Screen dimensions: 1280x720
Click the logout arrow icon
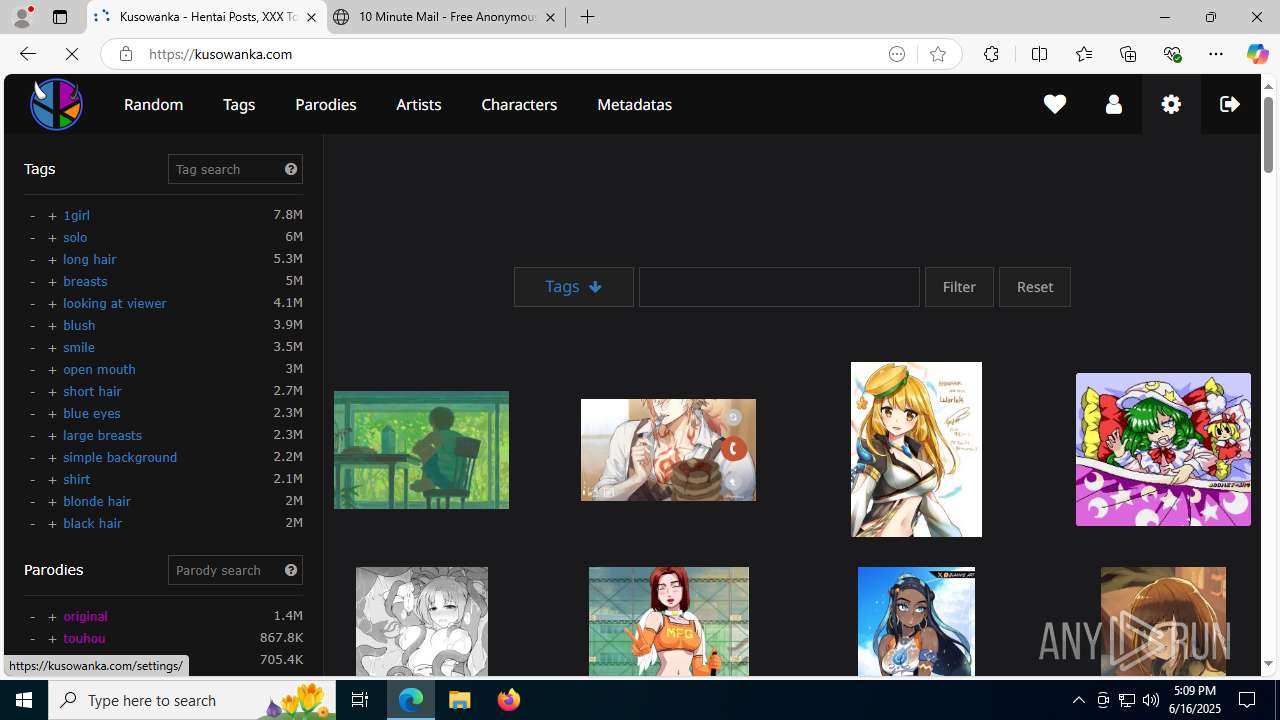1230,104
